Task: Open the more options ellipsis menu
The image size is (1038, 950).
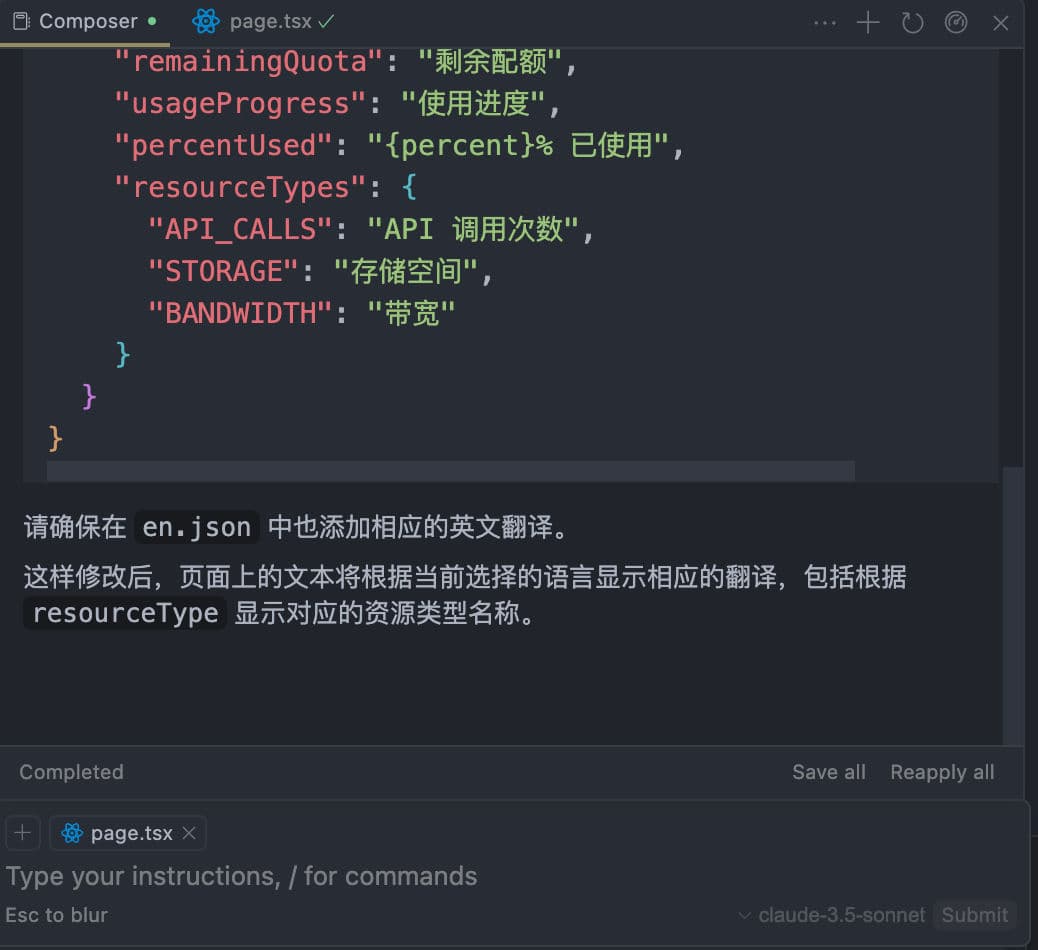Action: [824, 21]
